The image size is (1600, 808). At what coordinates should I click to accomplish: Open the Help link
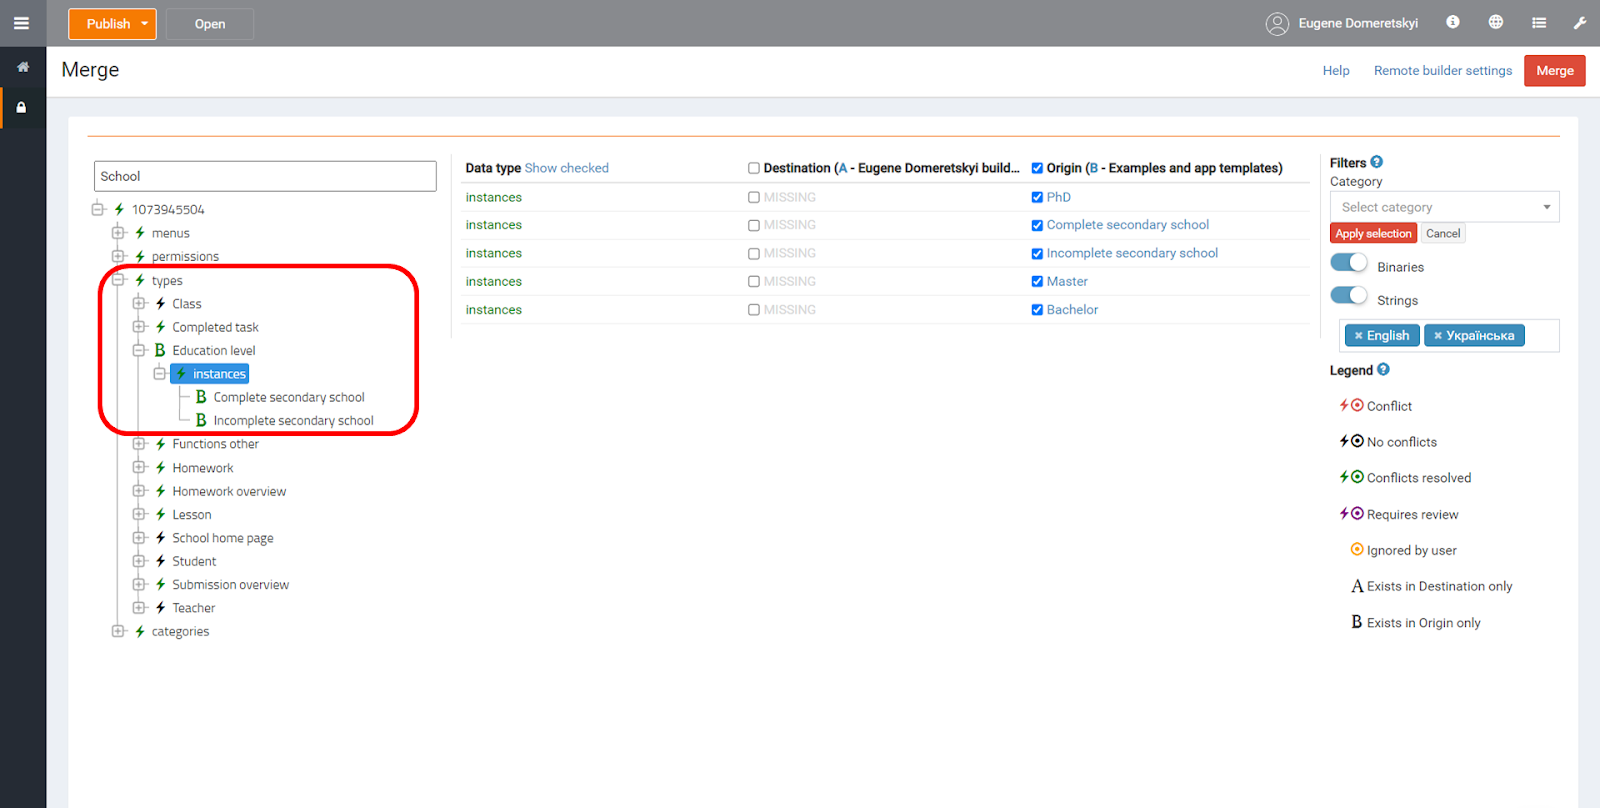coord(1336,71)
